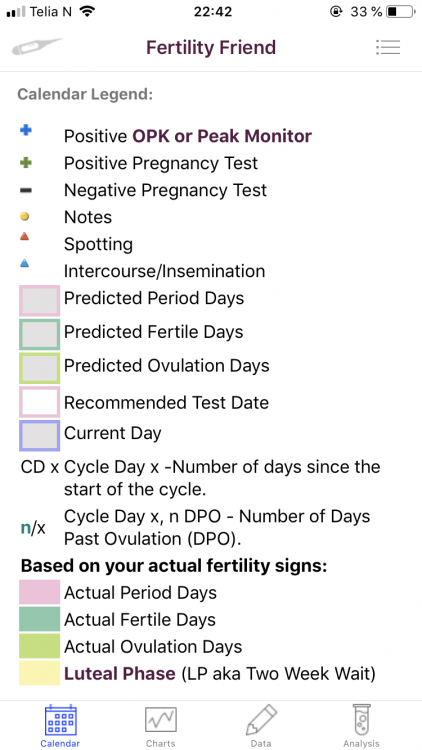Open the Analysis test tube tab
Viewport: 422px width, 750px height.
pyautogui.click(x=361, y=726)
